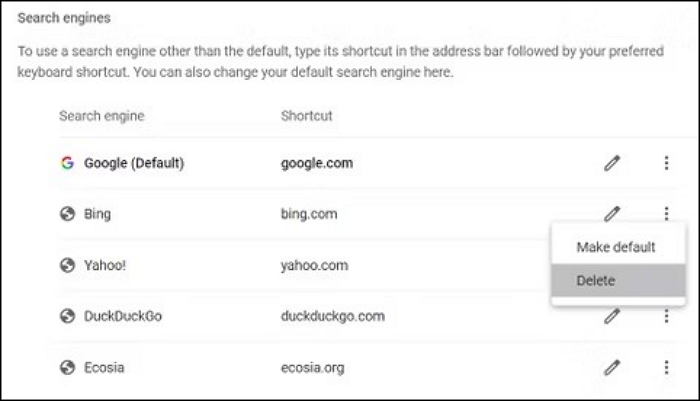Click the Google (Default) row name

pos(134,163)
